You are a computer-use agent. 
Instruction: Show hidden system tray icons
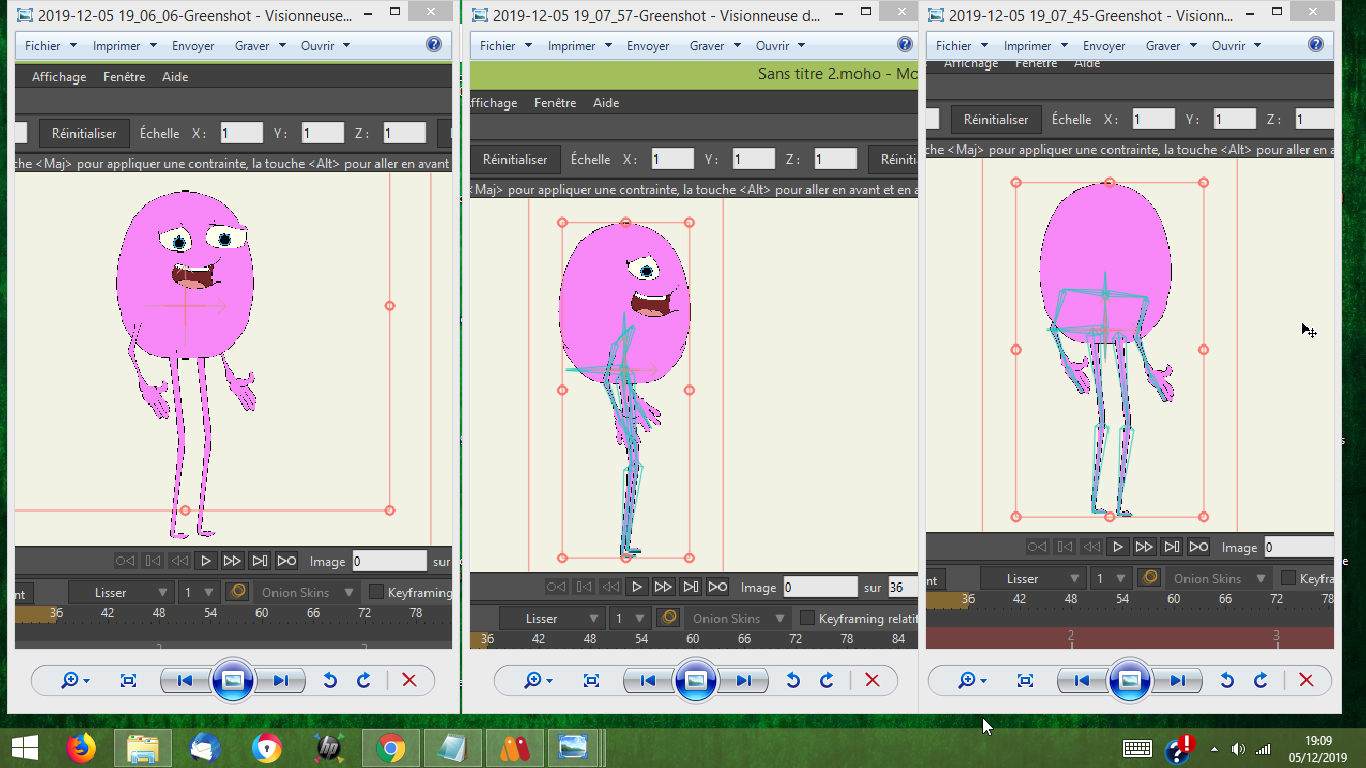1214,748
